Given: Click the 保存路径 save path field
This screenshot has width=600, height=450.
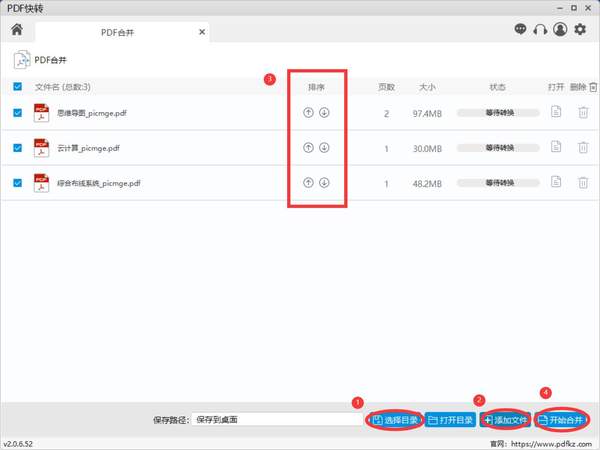Looking at the screenshot, I should point(277,420).
